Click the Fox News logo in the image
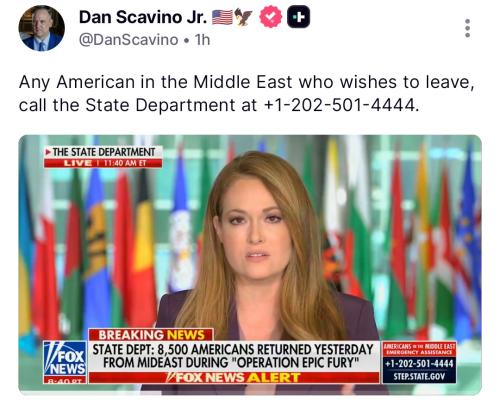The image size is (500, 412). point(65,362)
